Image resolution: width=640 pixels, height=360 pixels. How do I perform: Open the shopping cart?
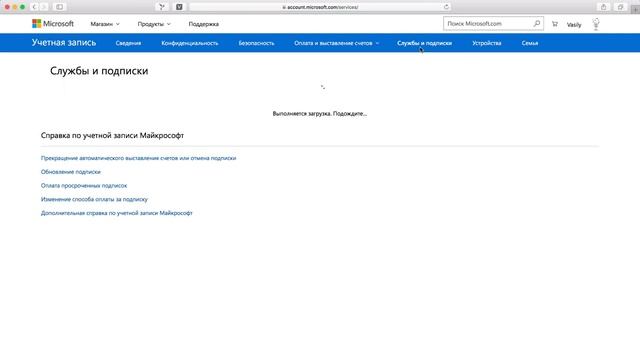[554, 24]
